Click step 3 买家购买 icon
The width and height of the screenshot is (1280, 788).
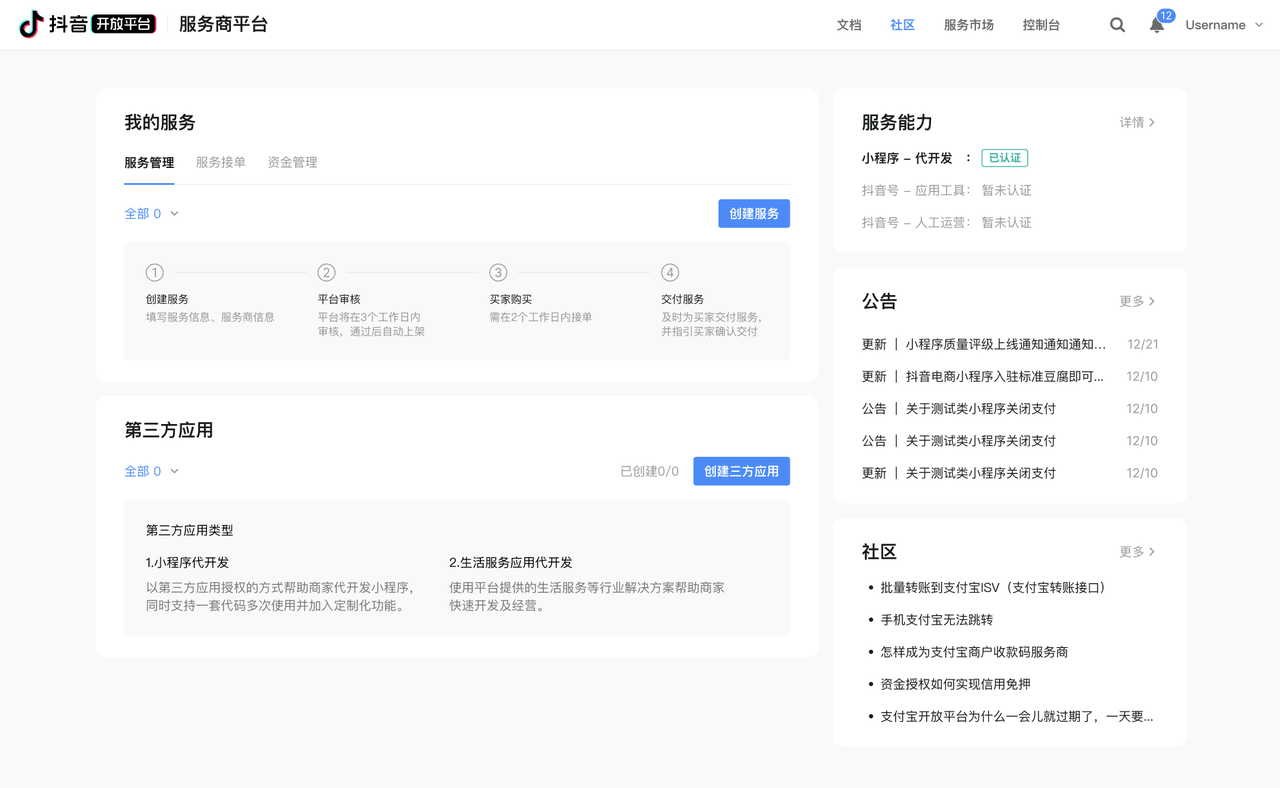point(498,272)
